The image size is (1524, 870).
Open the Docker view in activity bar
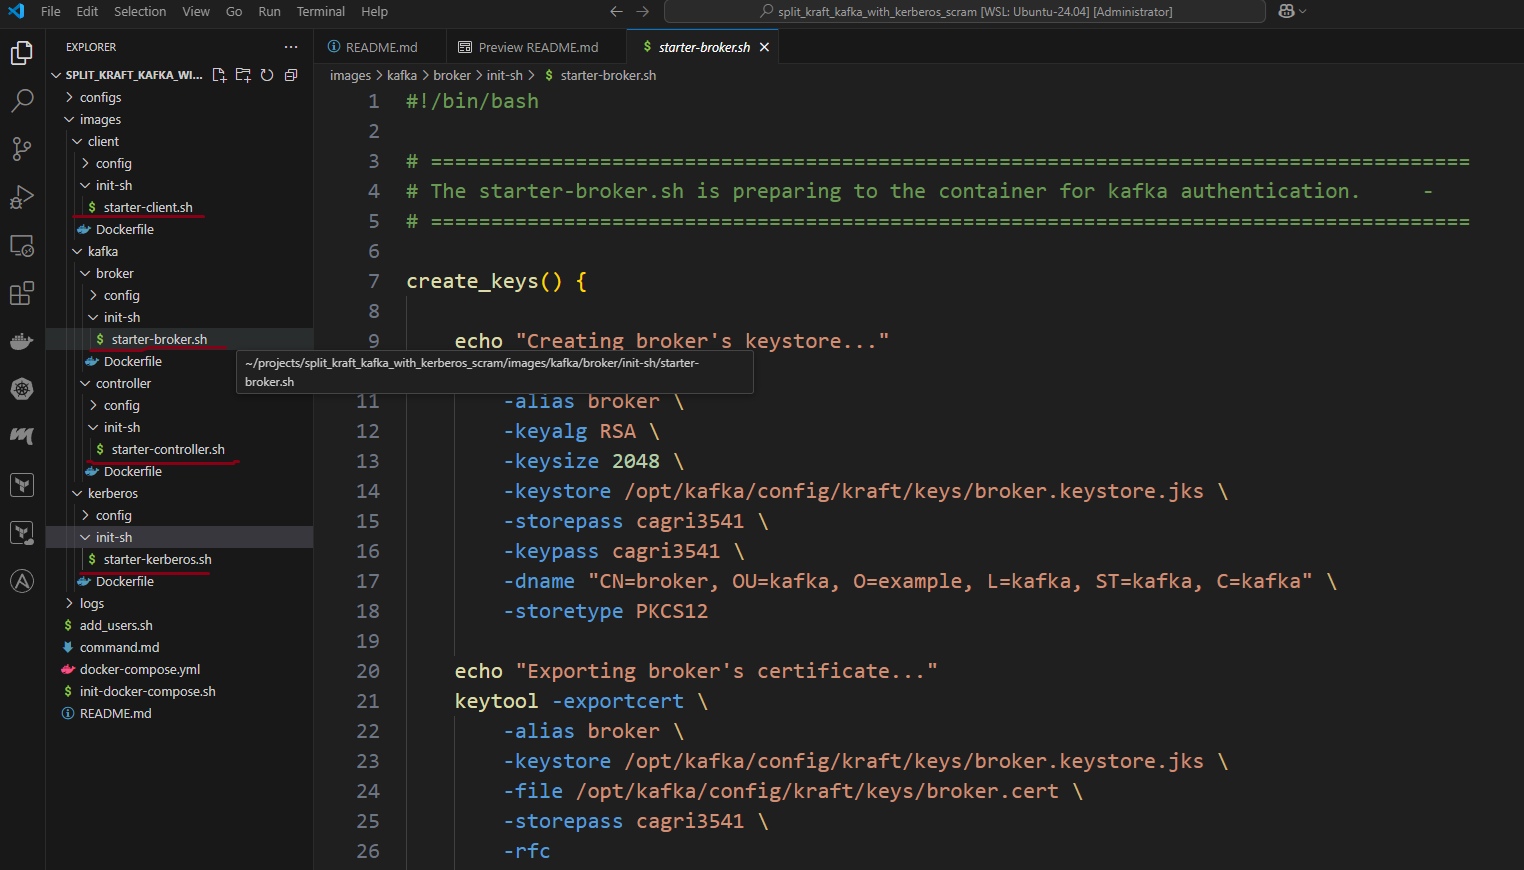[22, 341]
